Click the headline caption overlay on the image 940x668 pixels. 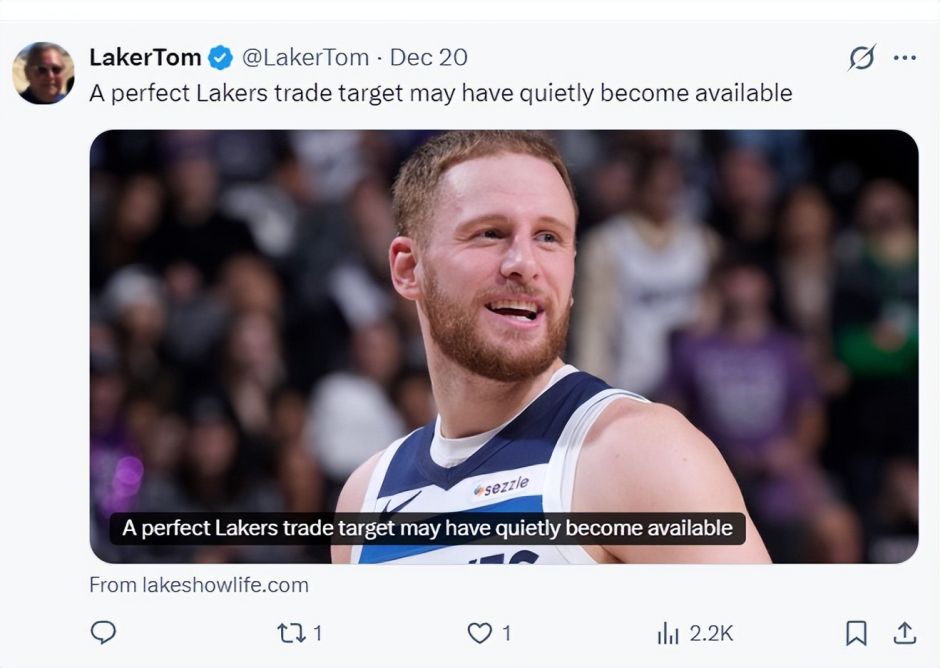(x=427, y=528)
